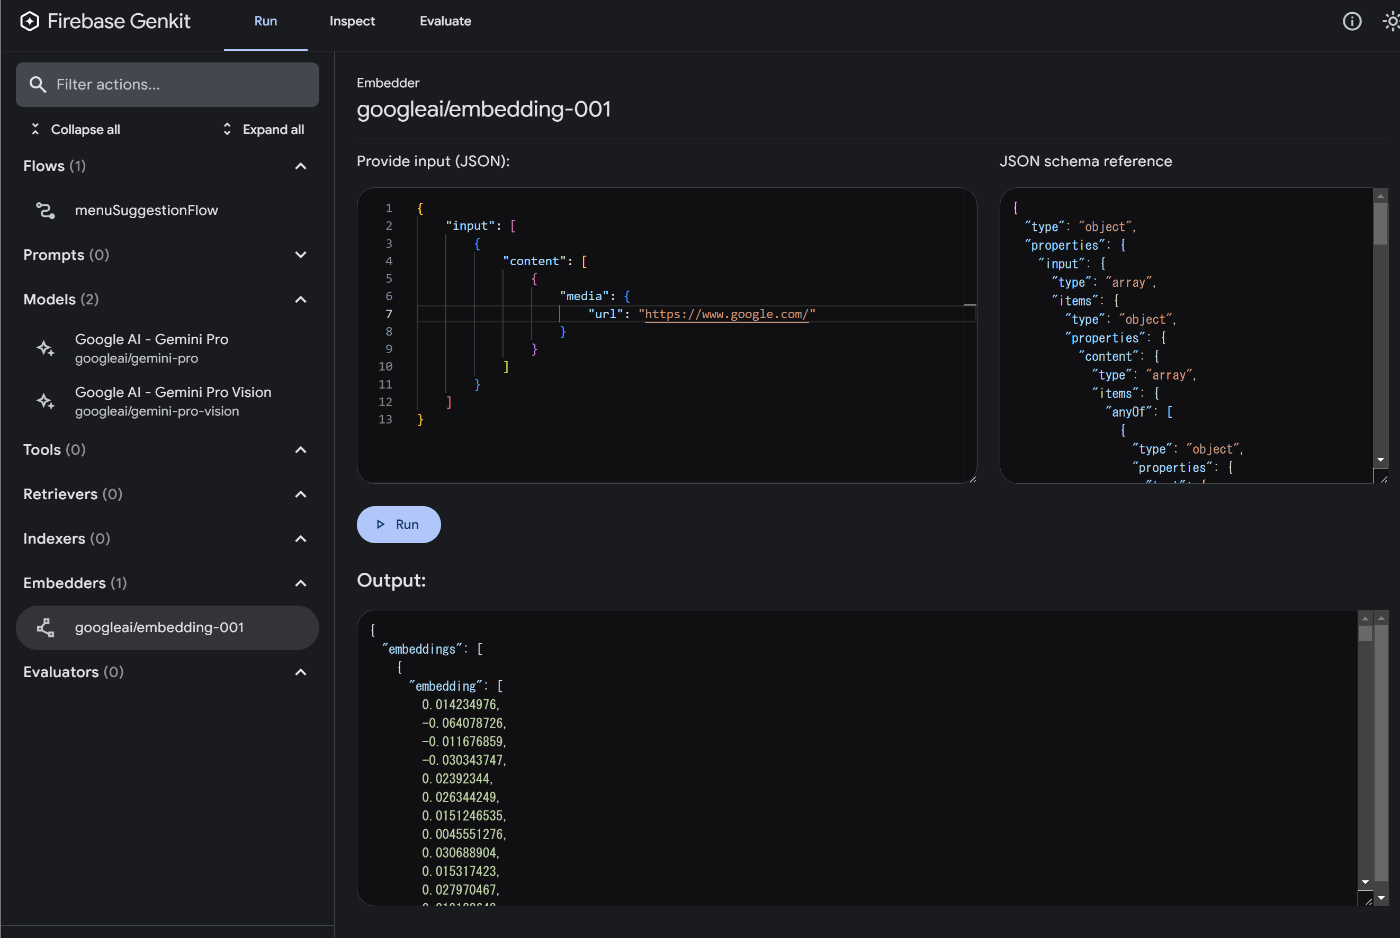
Task: Click the Retrievers section header label
Action: tap(73, 494)
